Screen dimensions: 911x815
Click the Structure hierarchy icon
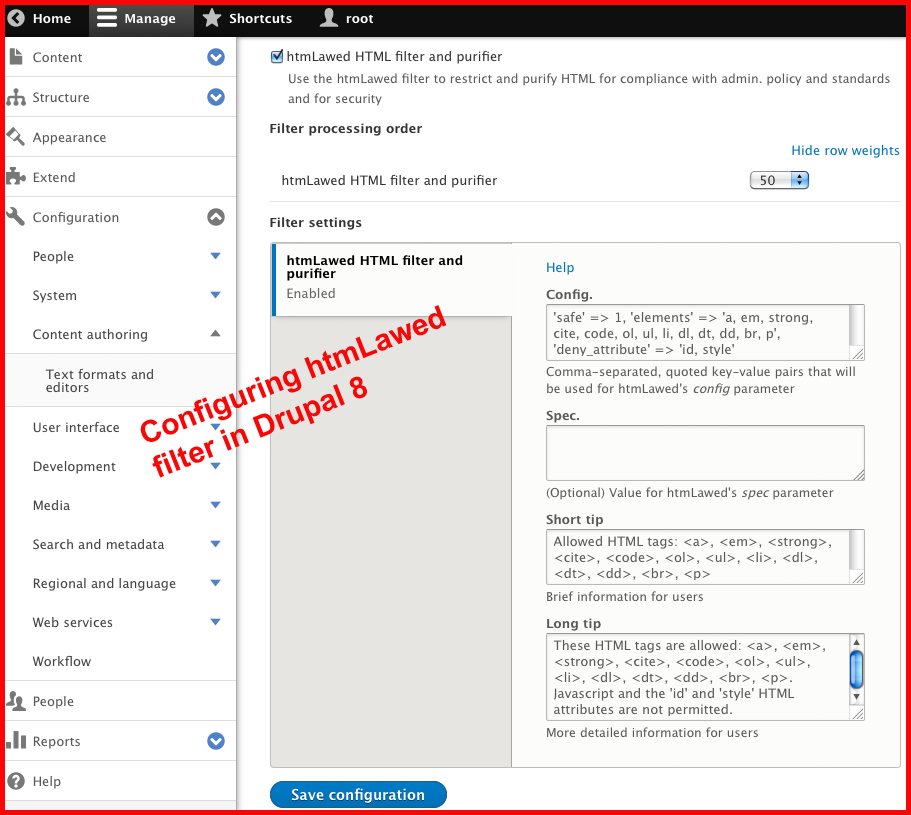pos(16,97)
